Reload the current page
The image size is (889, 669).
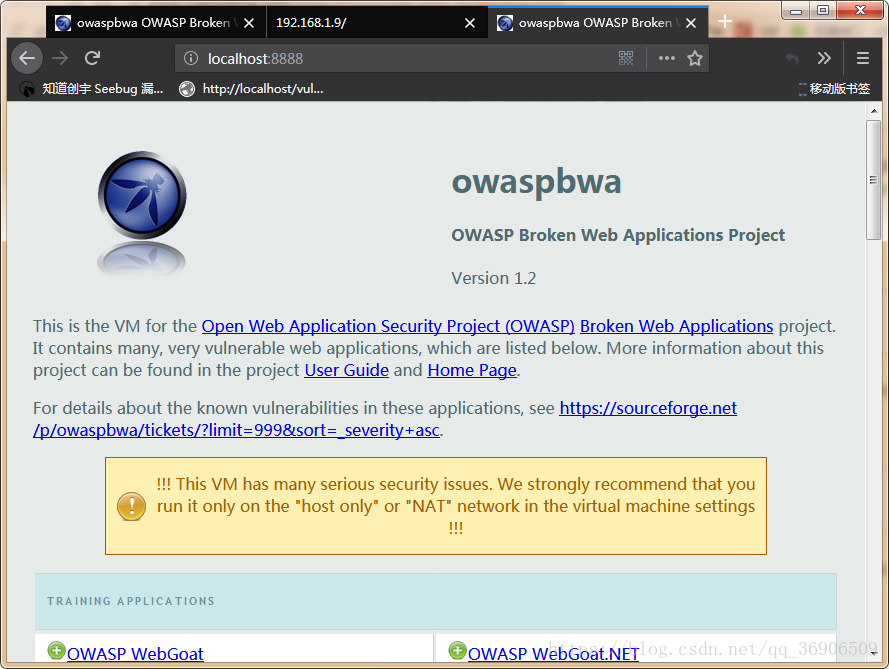click(x=92, y=58)
